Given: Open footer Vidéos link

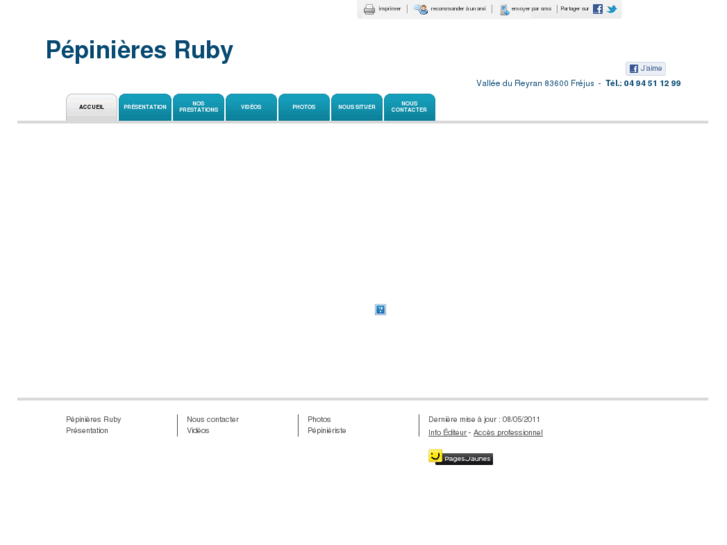Looking at the screenshot, I should click(198, 430).
